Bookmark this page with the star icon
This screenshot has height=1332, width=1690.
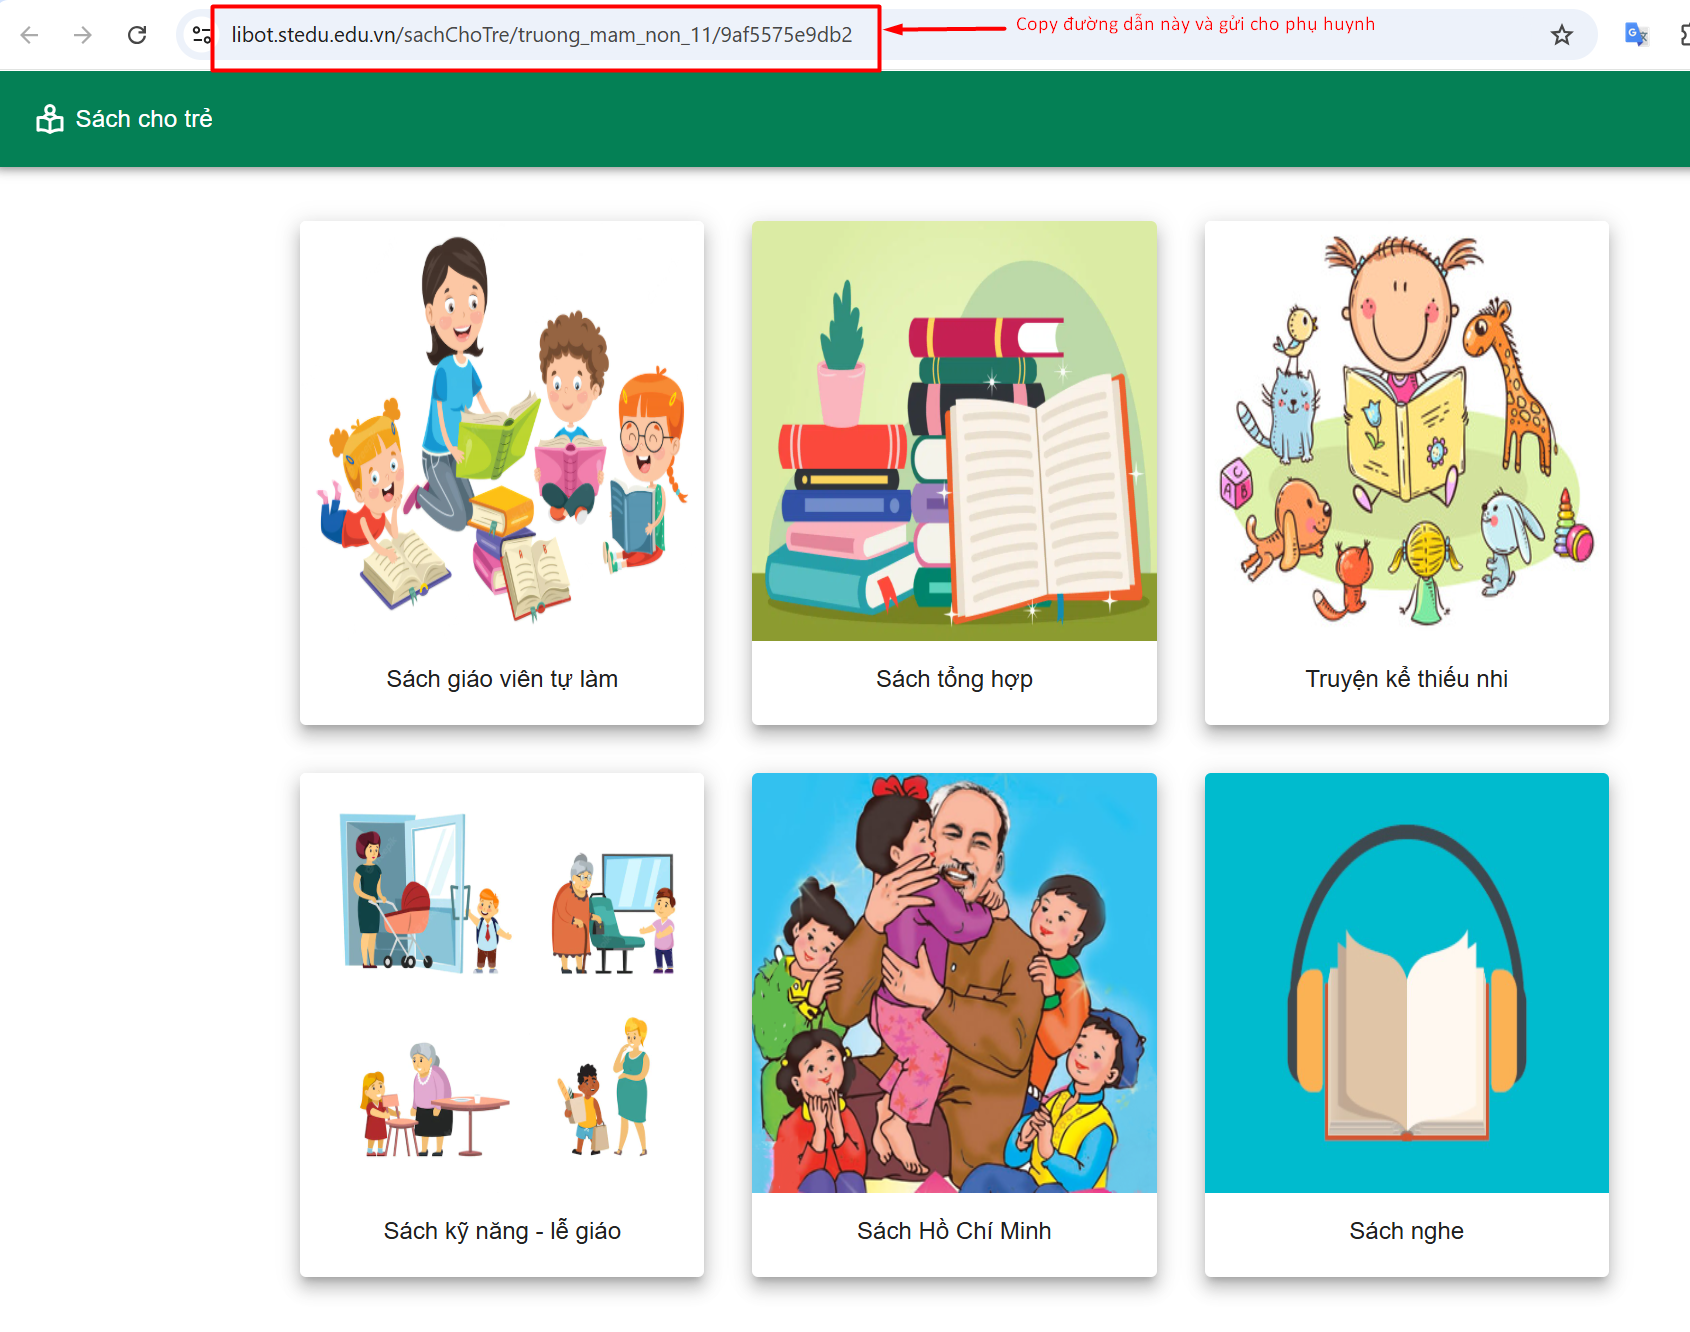click(x=1561, y=36)
